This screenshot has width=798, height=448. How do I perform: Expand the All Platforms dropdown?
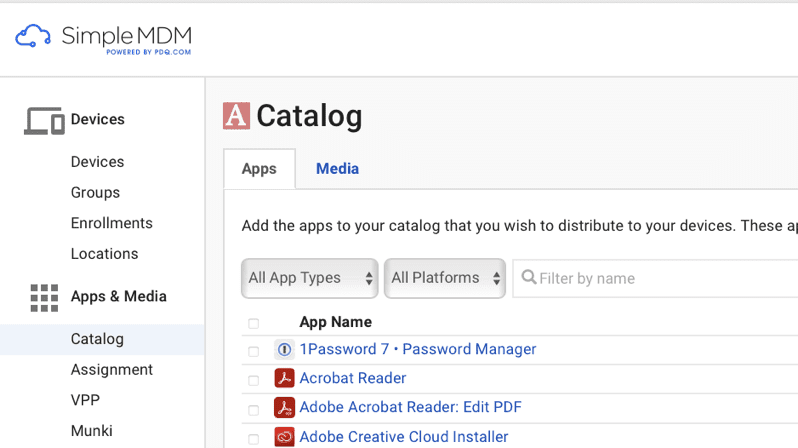(444, 278)
